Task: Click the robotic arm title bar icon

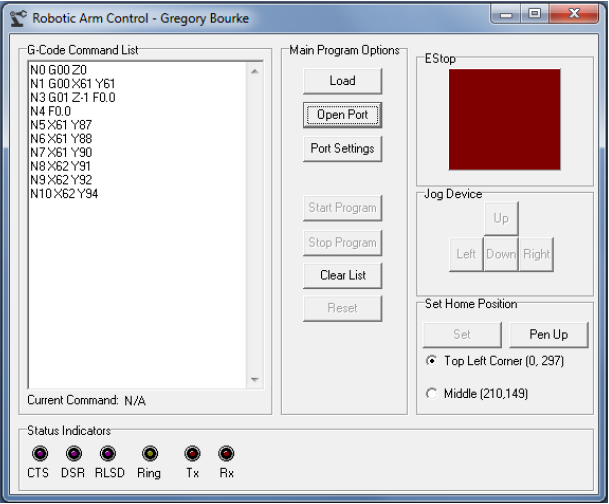Action: (18, 18)
